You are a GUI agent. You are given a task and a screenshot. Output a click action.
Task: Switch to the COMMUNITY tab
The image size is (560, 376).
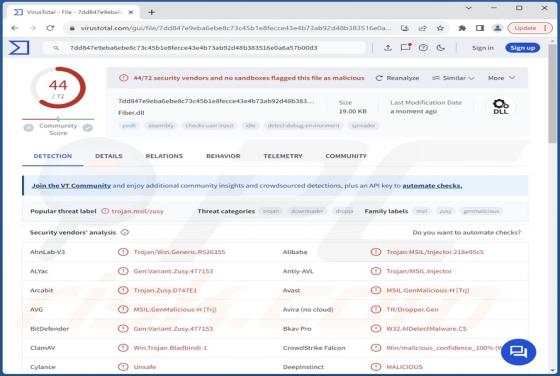[x=346, y=156]
